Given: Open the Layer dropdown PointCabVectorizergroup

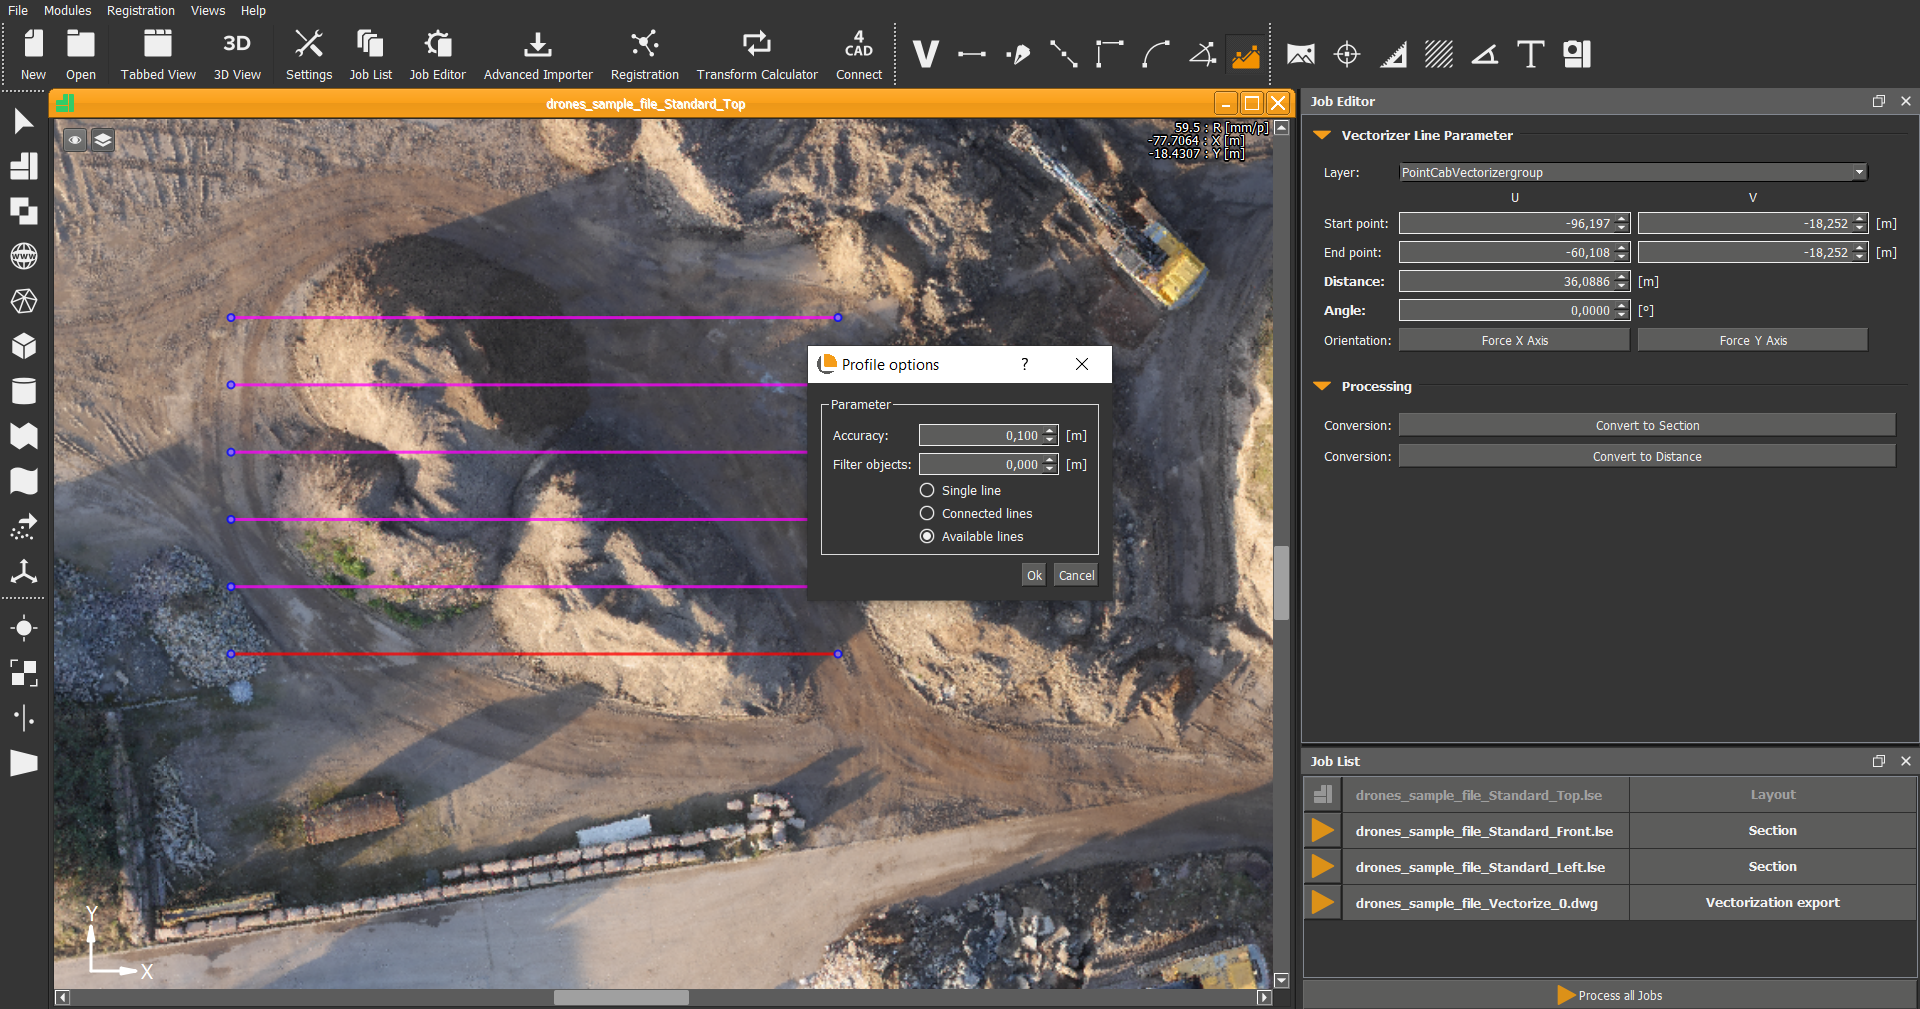Looking at the screenshot, I should (x=1632, y=172).
